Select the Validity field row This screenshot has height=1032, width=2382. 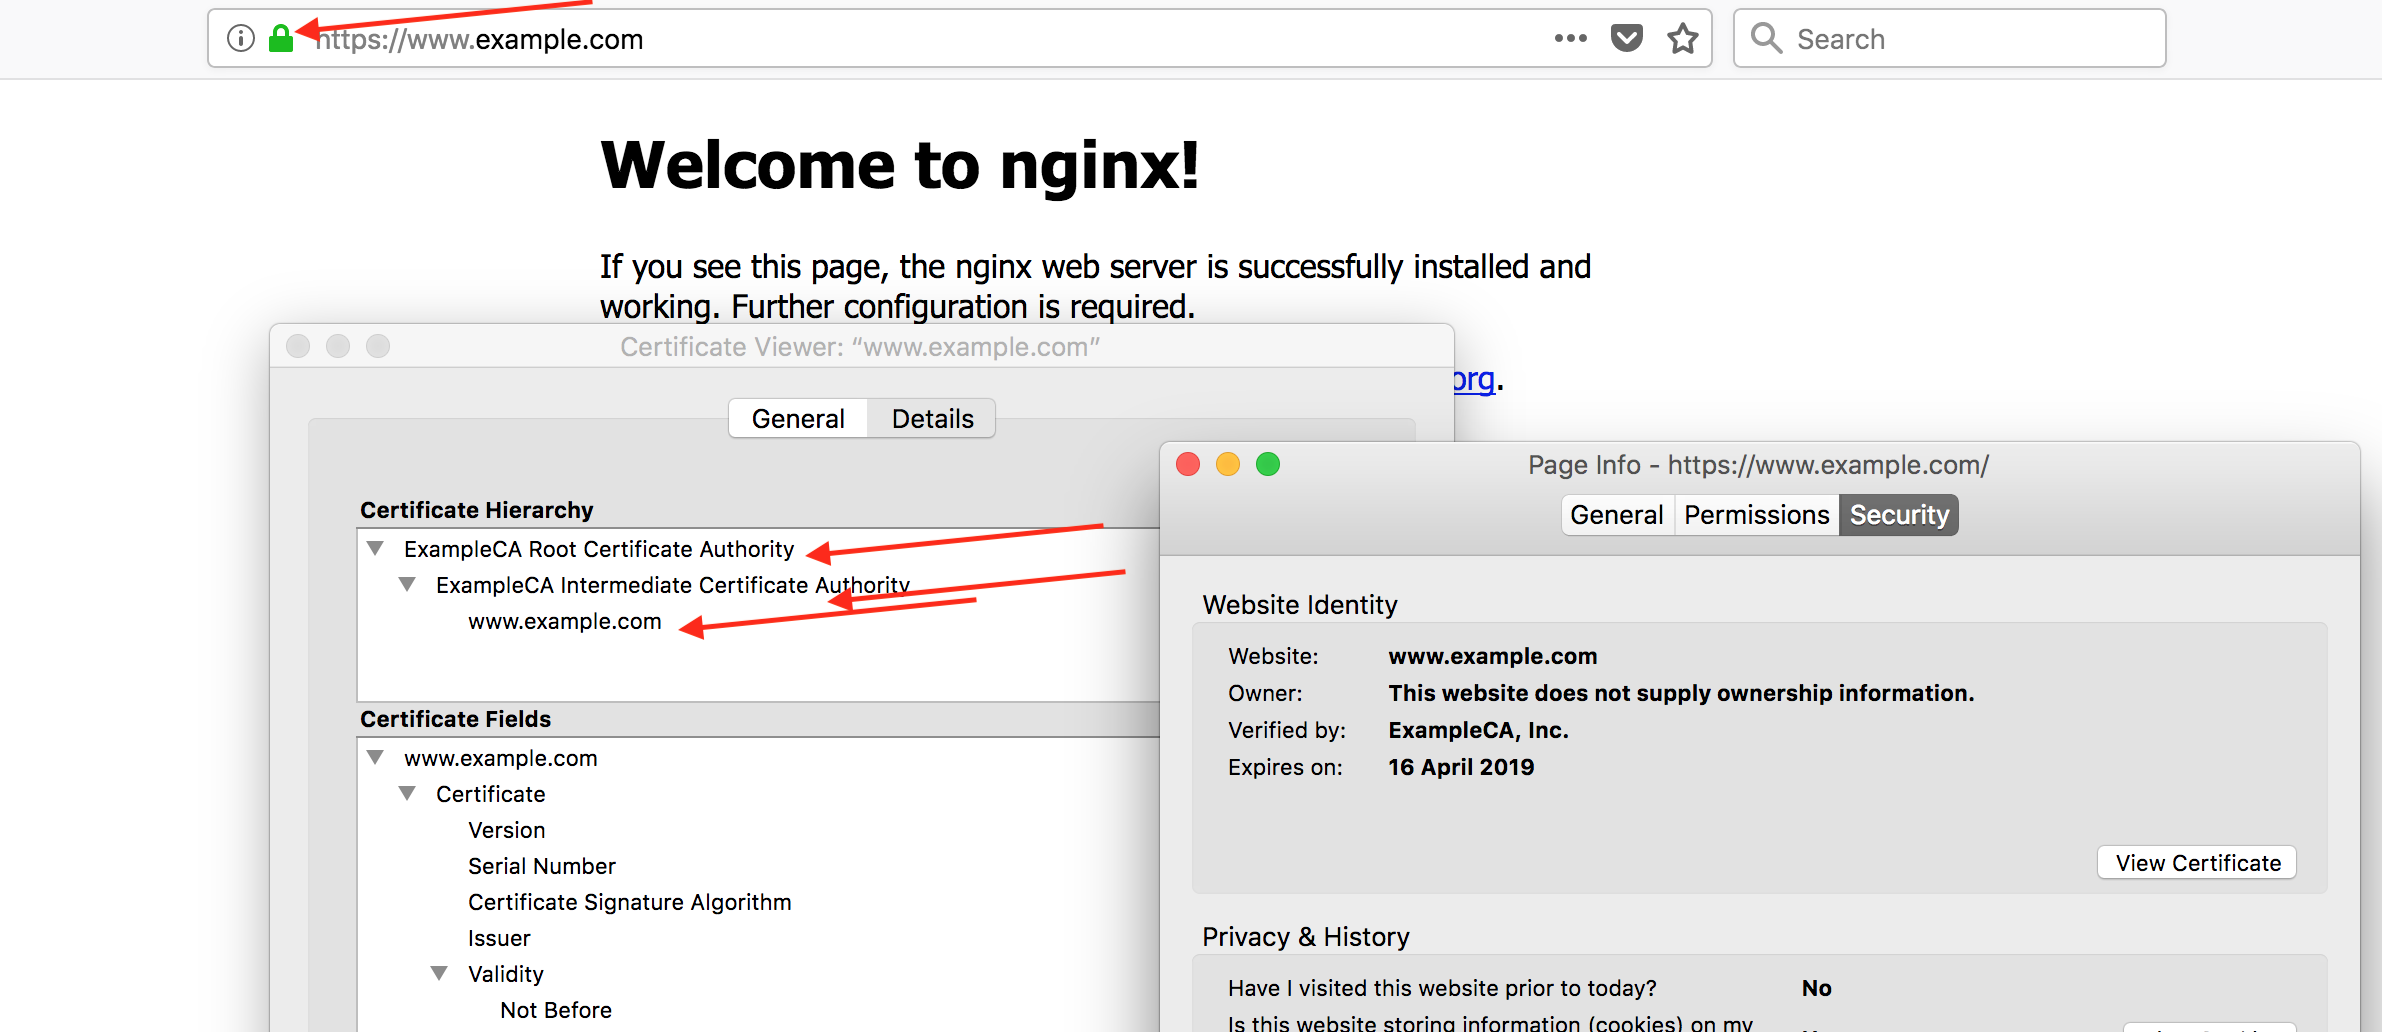506,974
